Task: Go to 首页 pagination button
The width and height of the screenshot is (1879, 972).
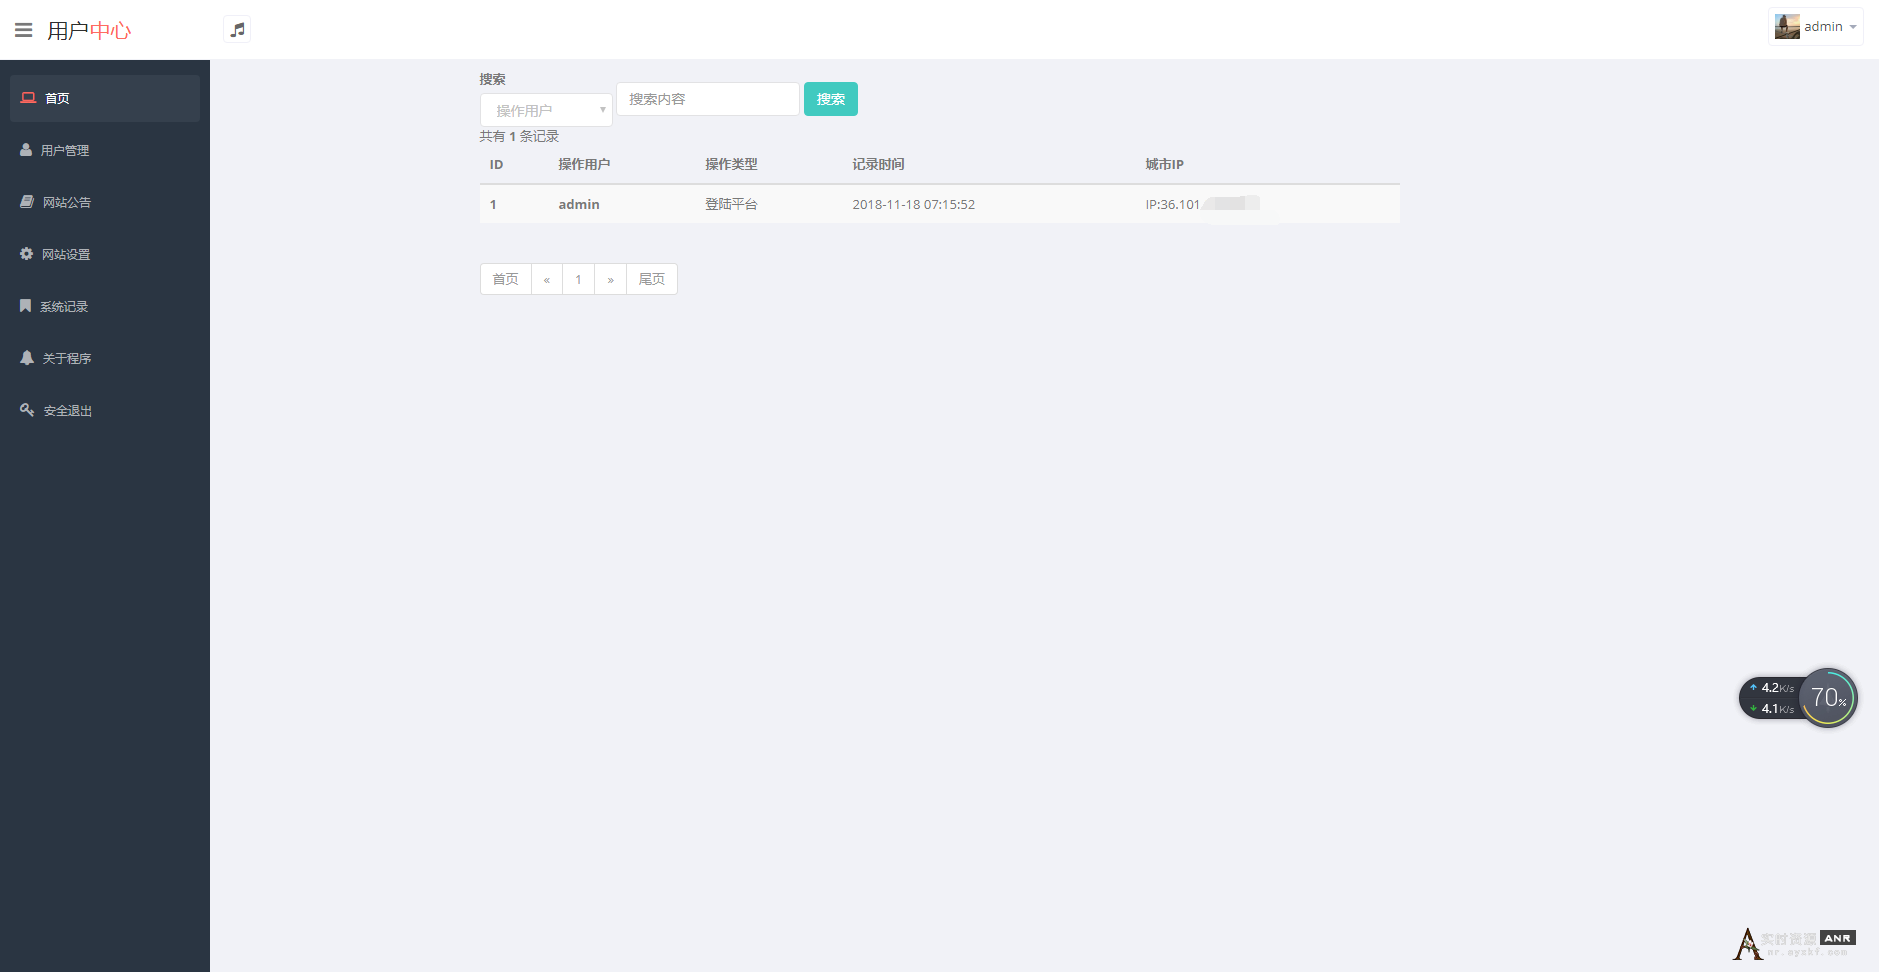Action: pos(506,279)
